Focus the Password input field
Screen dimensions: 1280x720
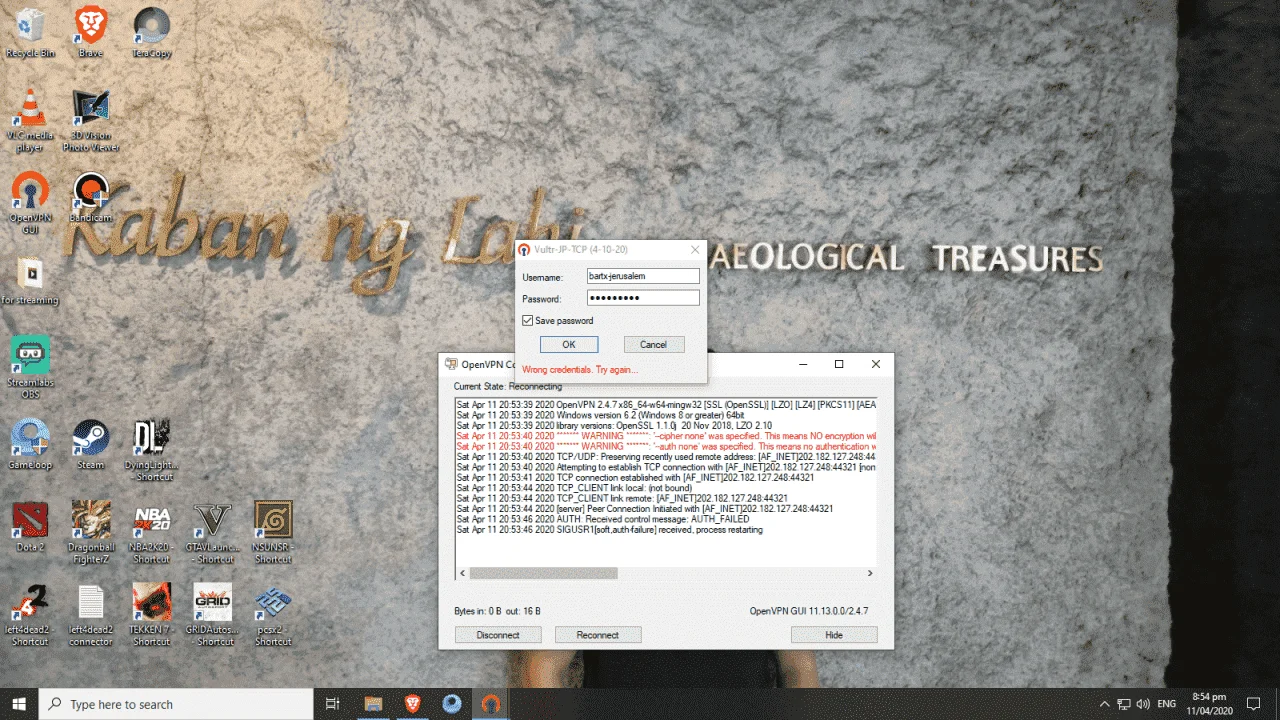click(x=643, y=298)
